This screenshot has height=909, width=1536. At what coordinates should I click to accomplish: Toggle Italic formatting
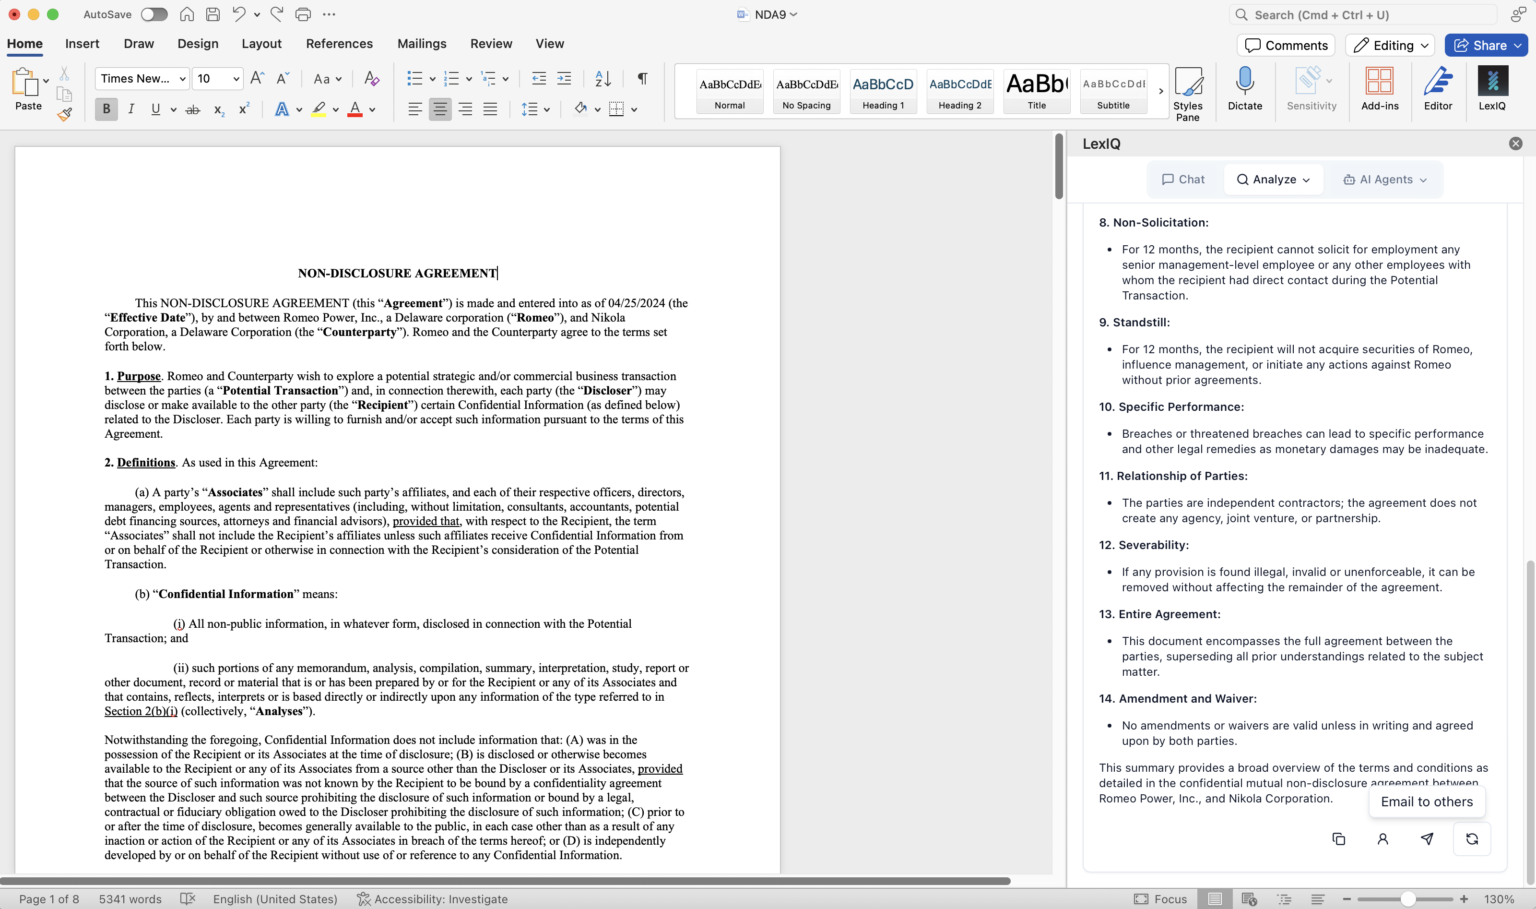tap(131, 109)
